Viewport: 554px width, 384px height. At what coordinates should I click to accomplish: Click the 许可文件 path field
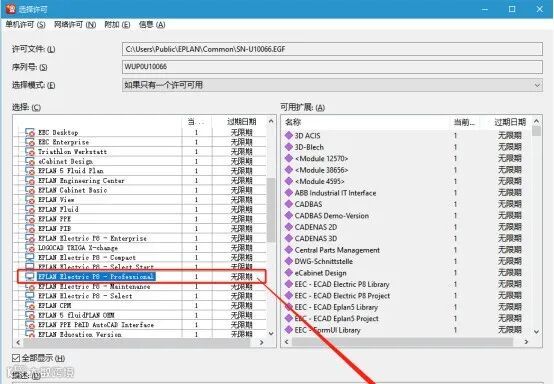(332, 49)
